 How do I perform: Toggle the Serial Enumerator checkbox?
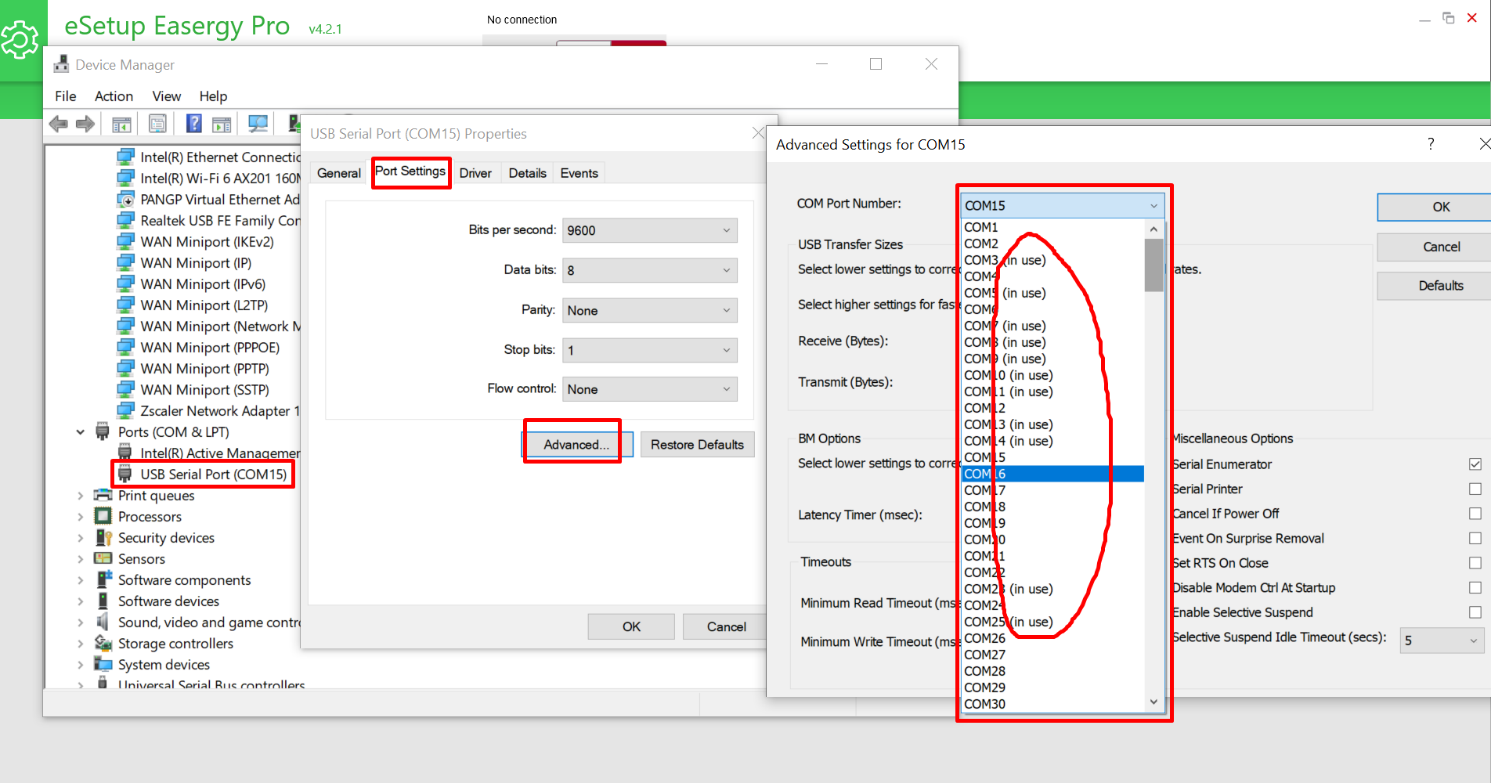1475,464
